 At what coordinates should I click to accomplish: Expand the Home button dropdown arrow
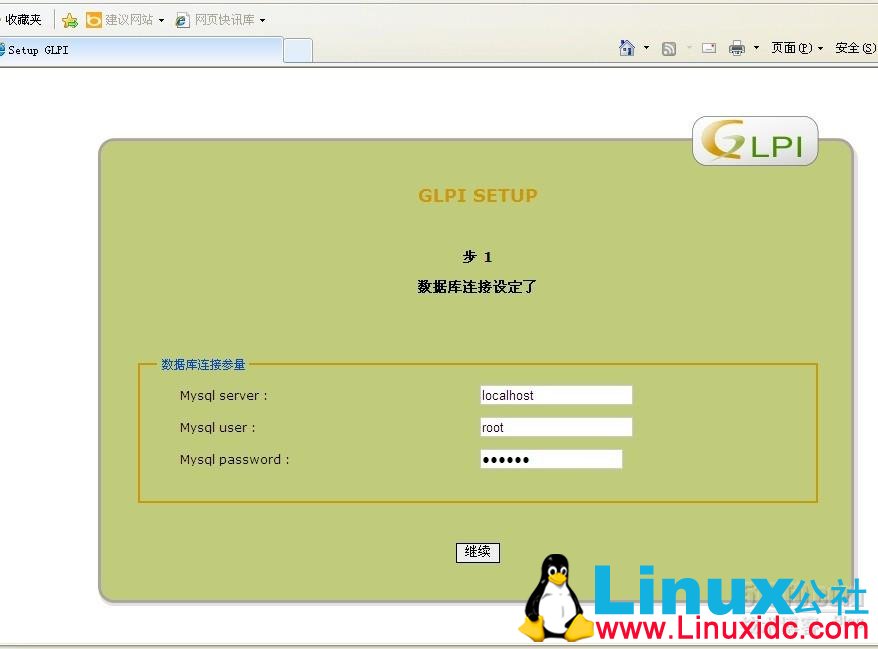(x=646, y=48)
